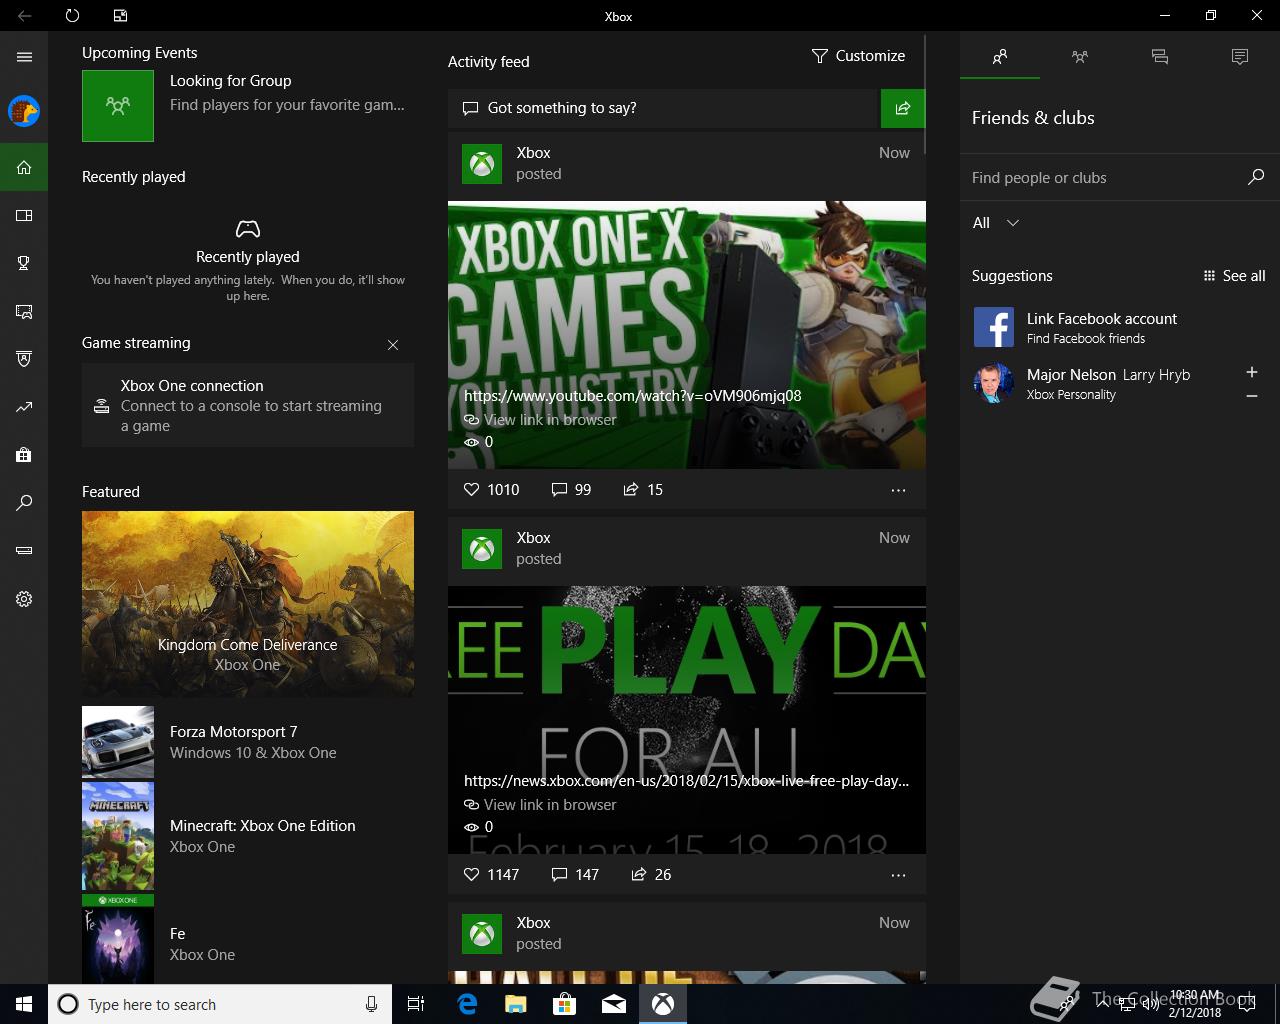Screen dimensions: 1280x1024
Task: Open more options for Free Play post
Action: [x=898, y=875]
